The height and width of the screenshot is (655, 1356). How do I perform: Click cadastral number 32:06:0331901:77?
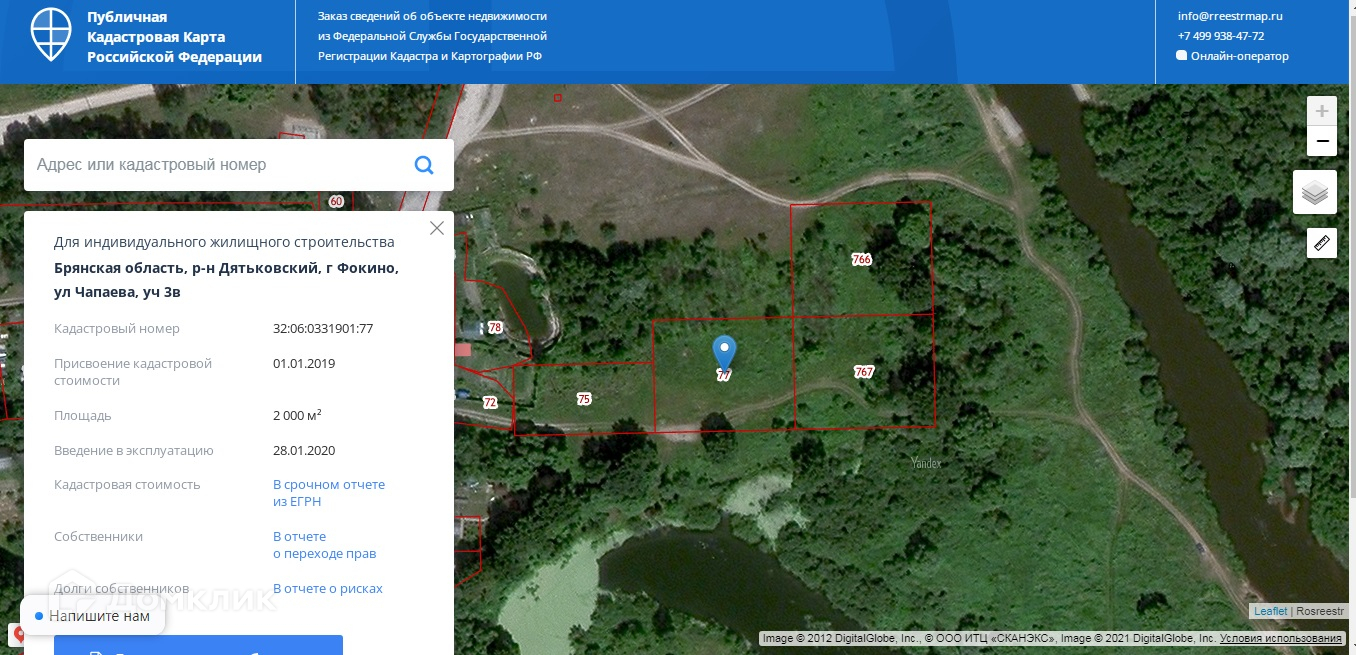click(323, 329)
